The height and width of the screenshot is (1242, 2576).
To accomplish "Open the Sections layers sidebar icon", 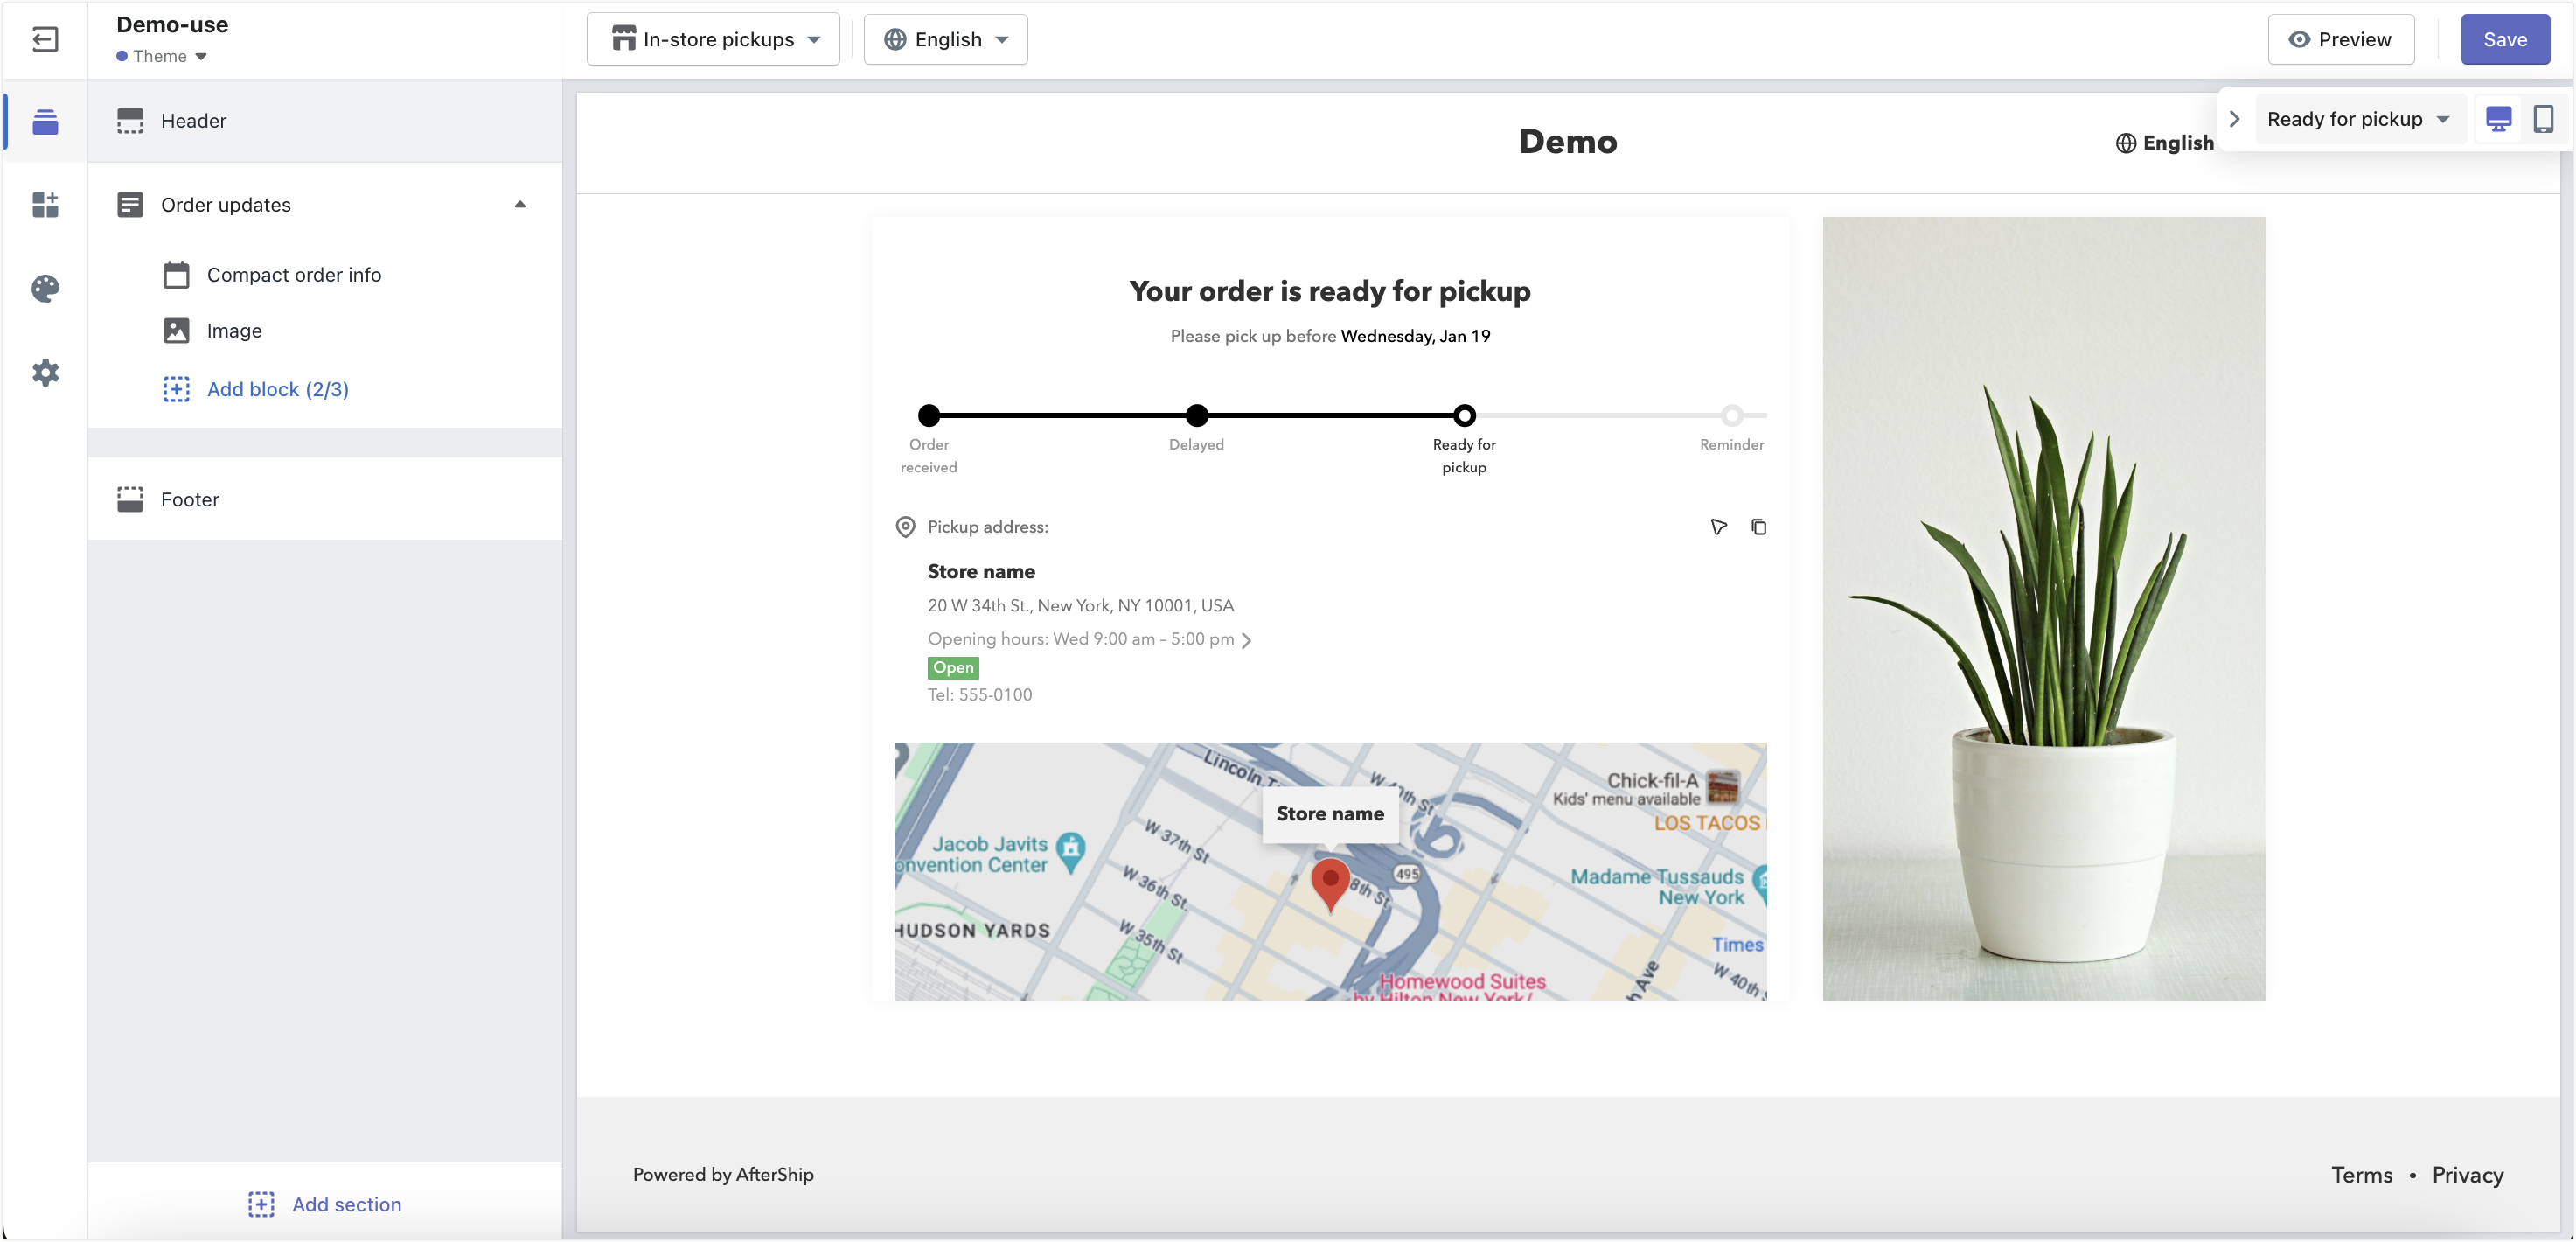I will coord(45,122).
